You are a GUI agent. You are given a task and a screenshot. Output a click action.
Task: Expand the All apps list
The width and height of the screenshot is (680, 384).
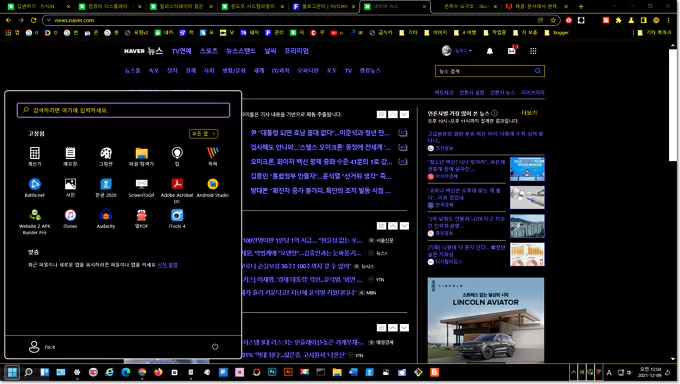[203, 134]
